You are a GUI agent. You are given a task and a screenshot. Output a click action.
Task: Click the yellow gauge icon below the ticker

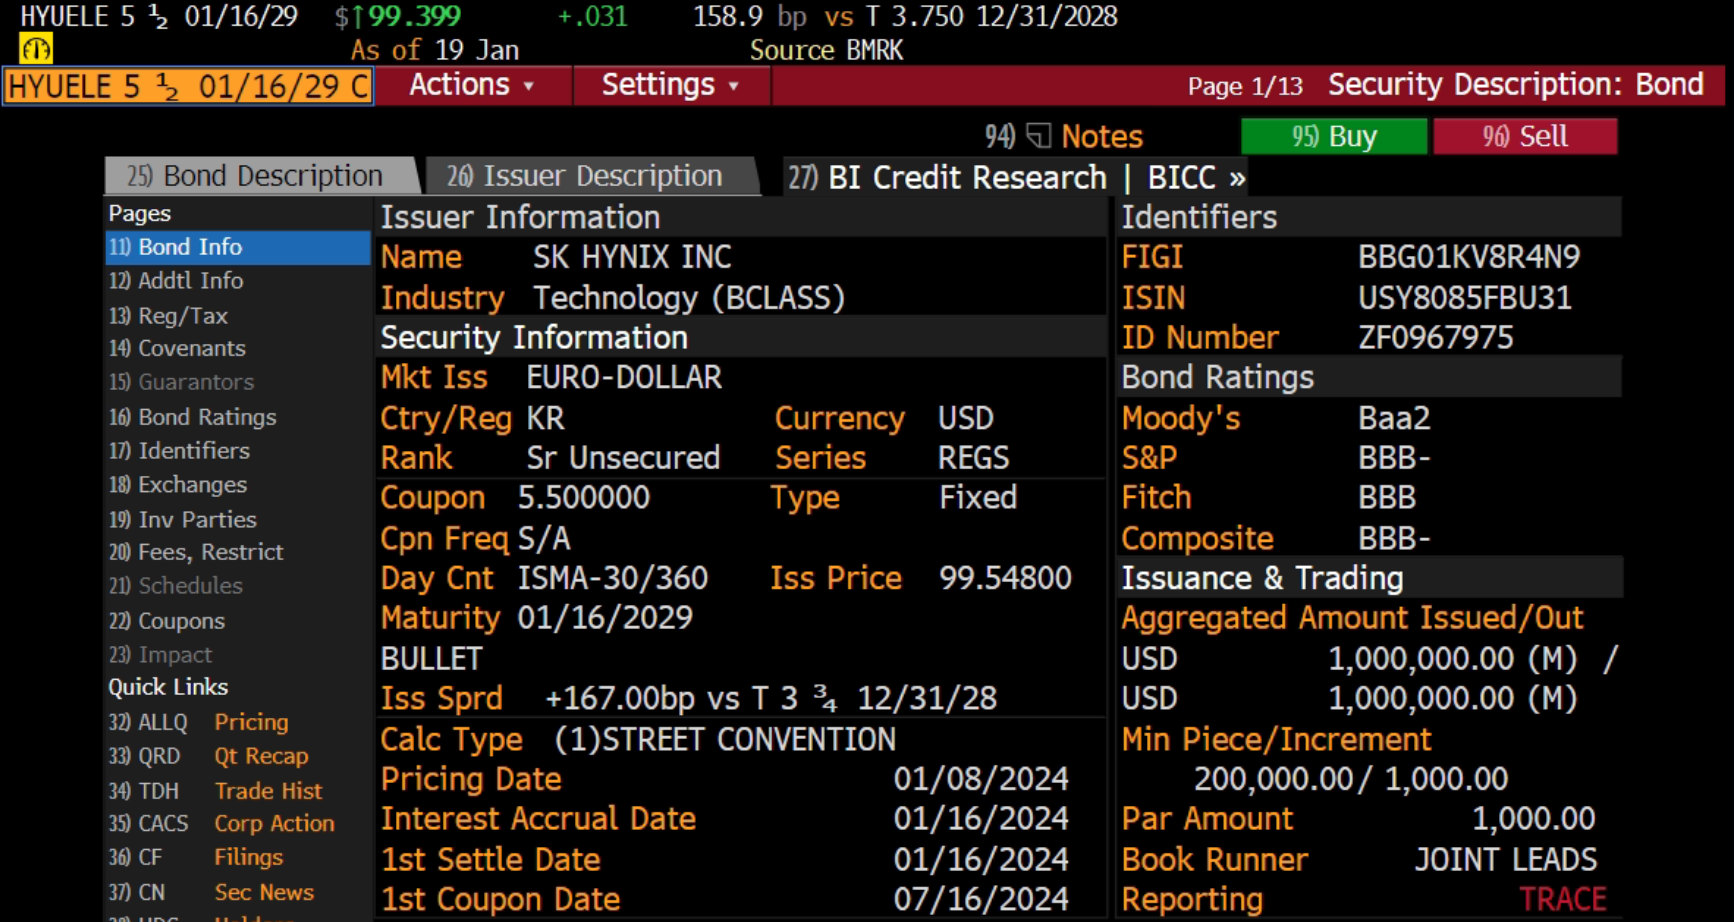click(36, 49)
